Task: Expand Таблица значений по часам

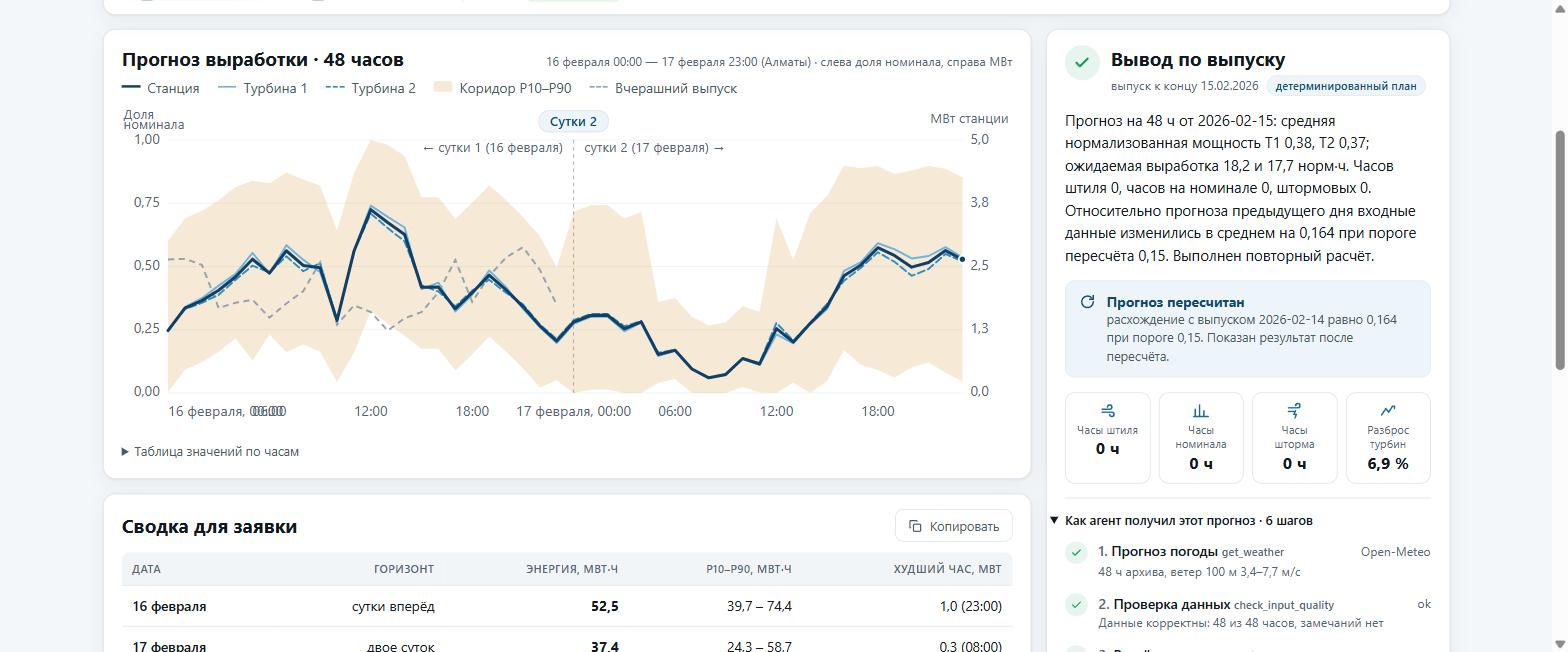Action: tap(210, 452)
